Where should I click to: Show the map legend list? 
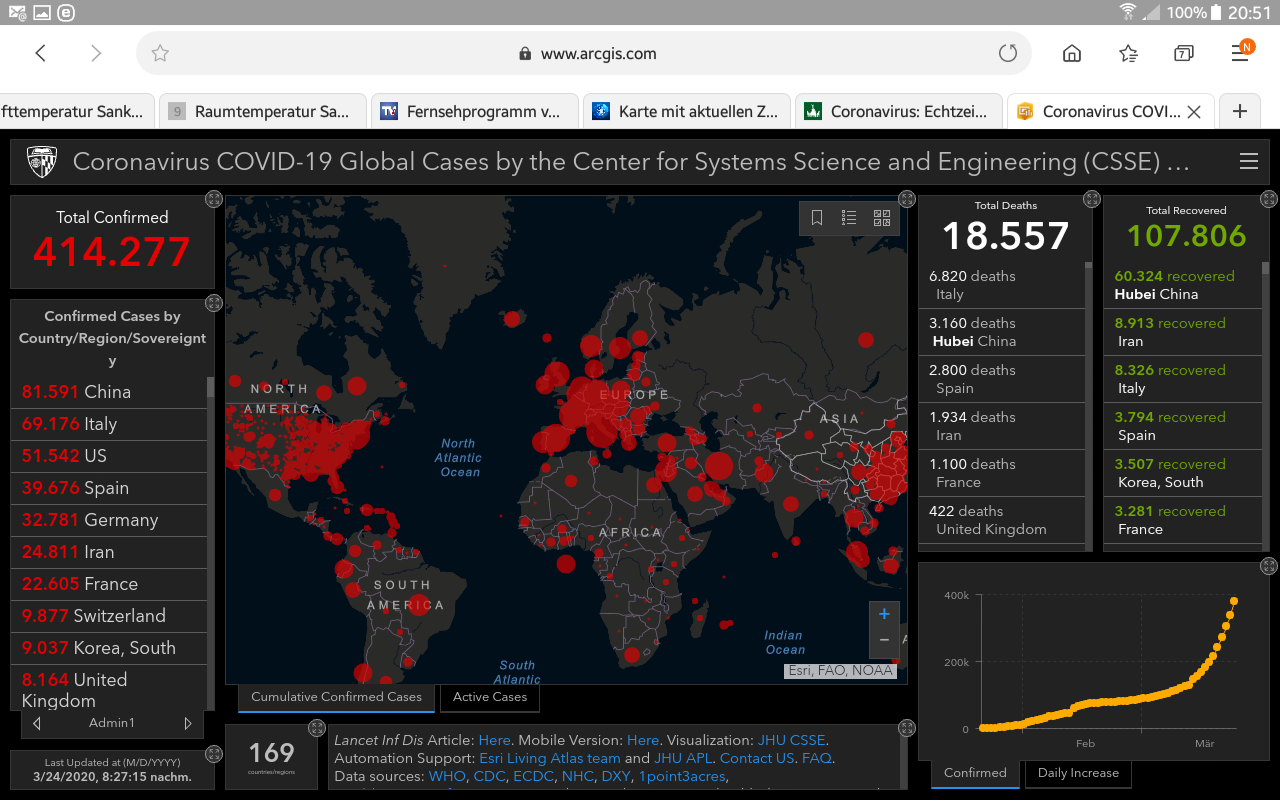[x=849, y=218]
